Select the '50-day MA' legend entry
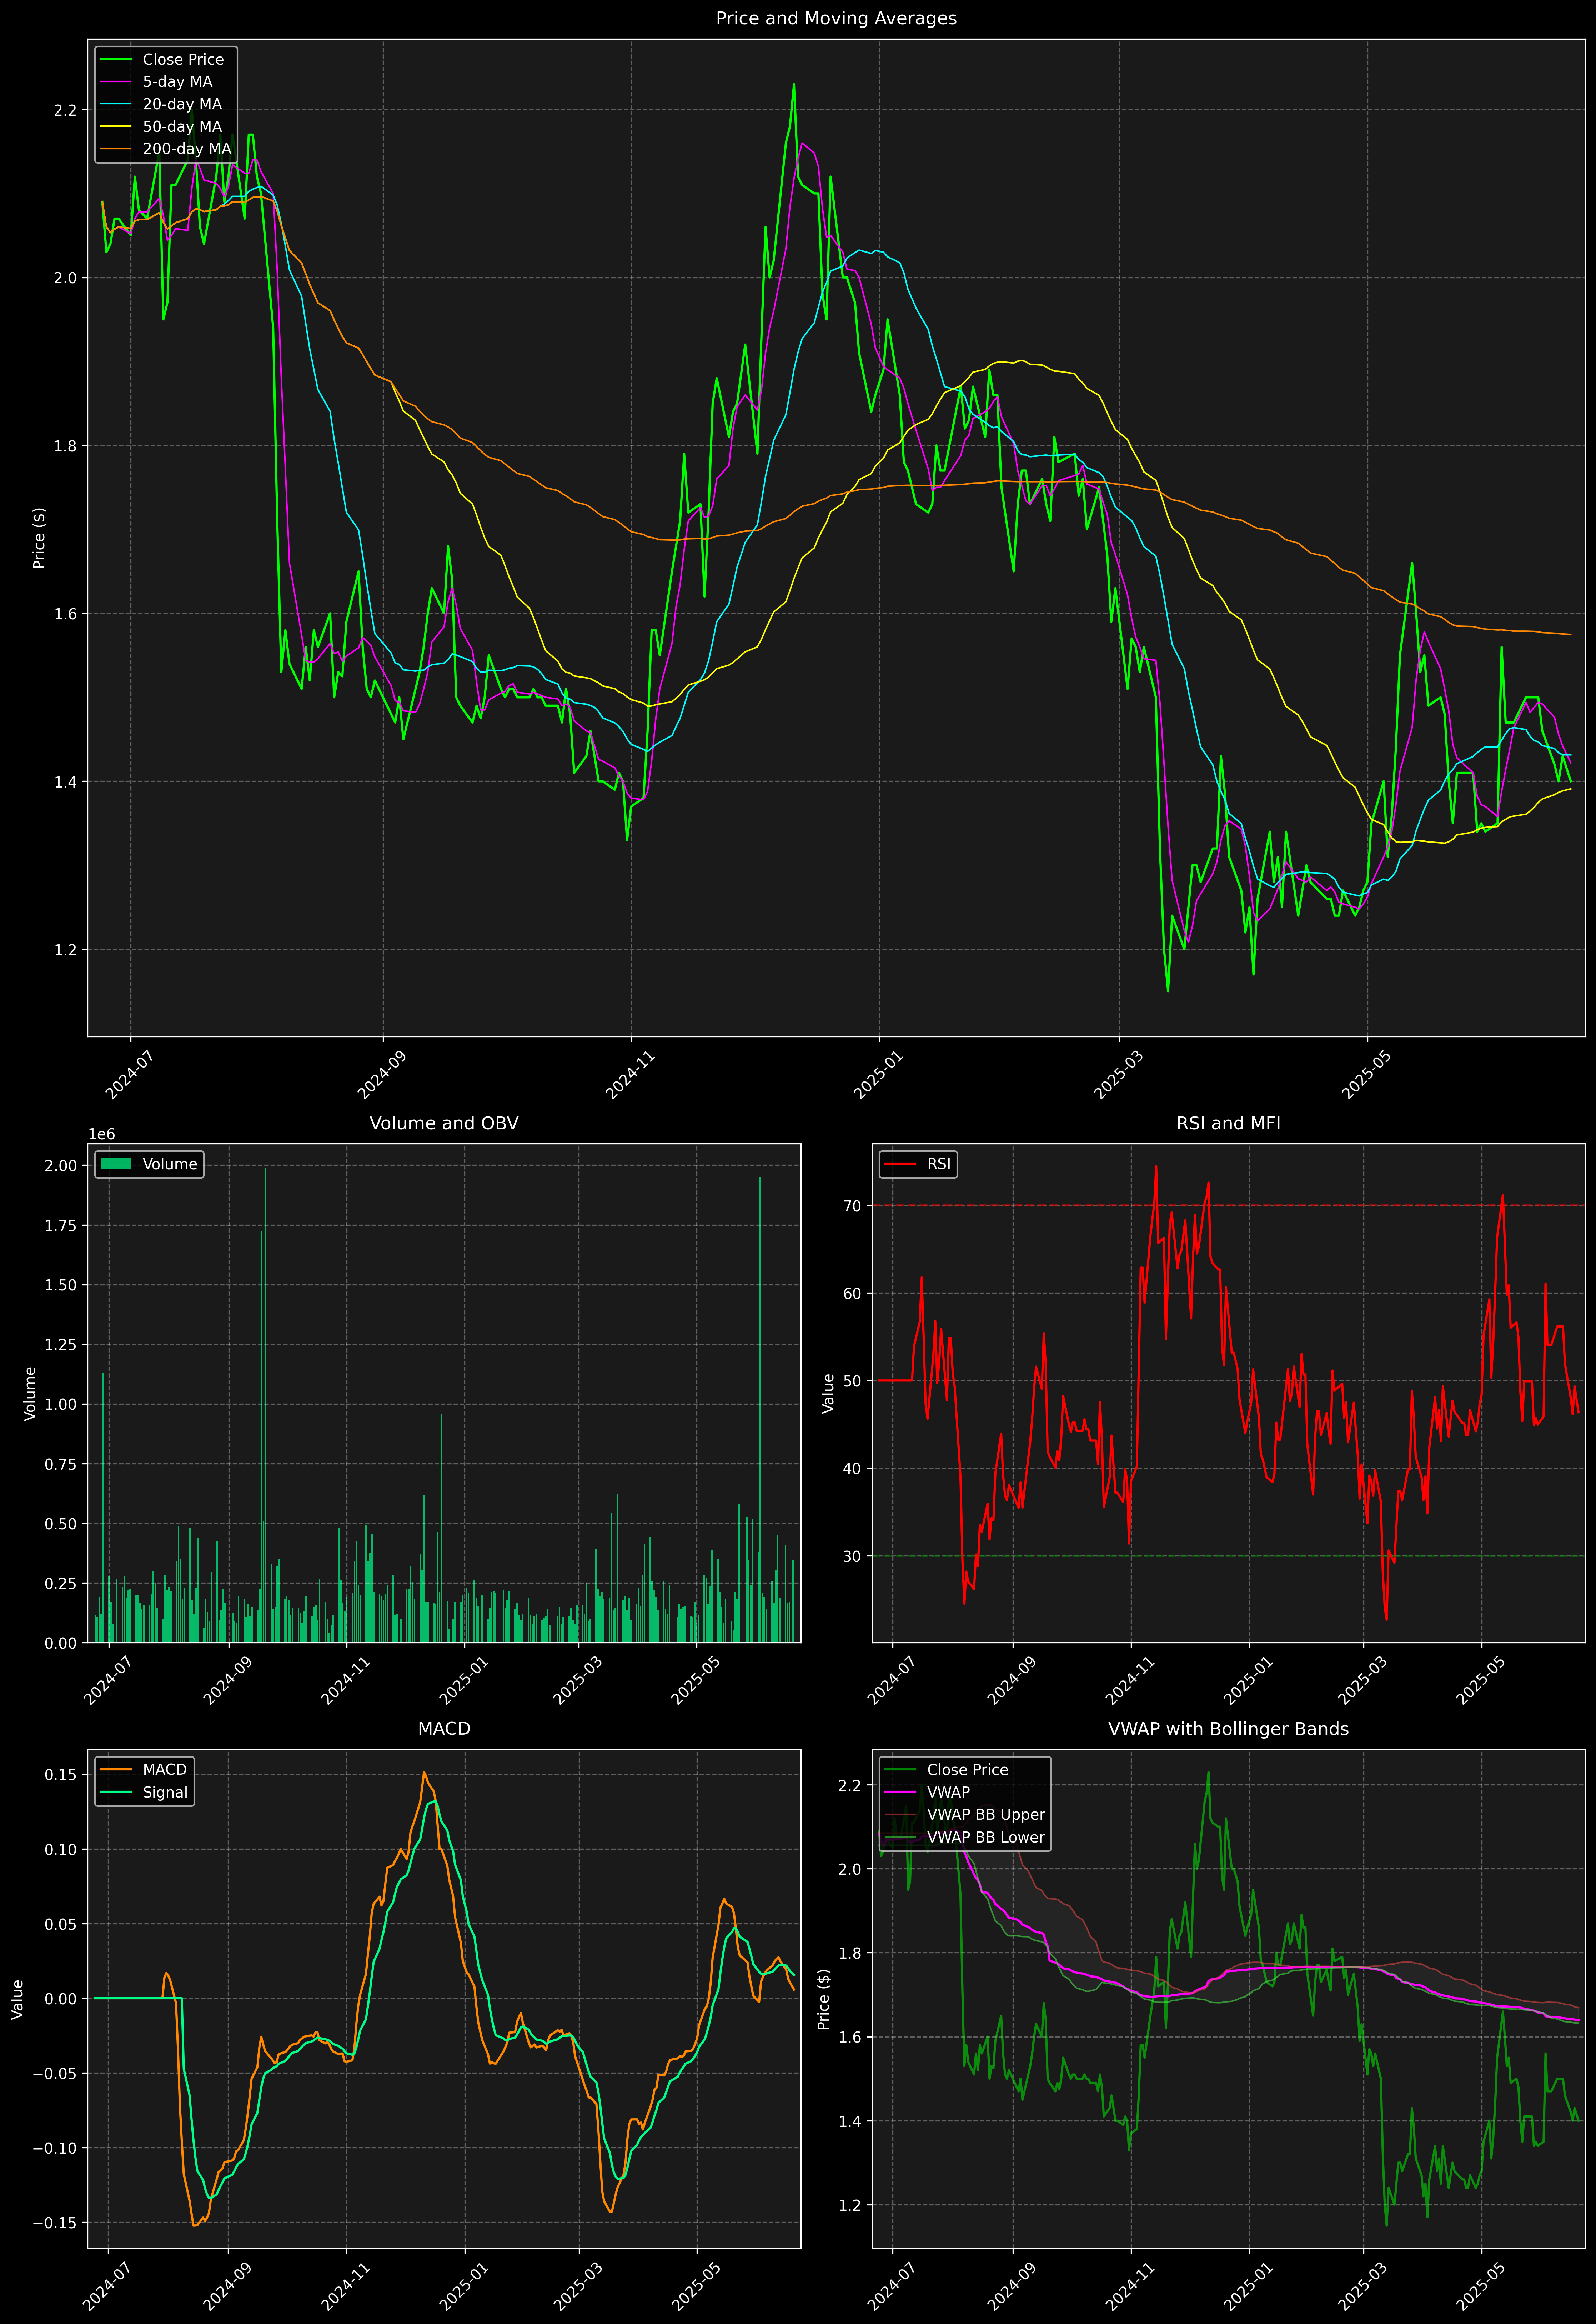 coord(182,126)
